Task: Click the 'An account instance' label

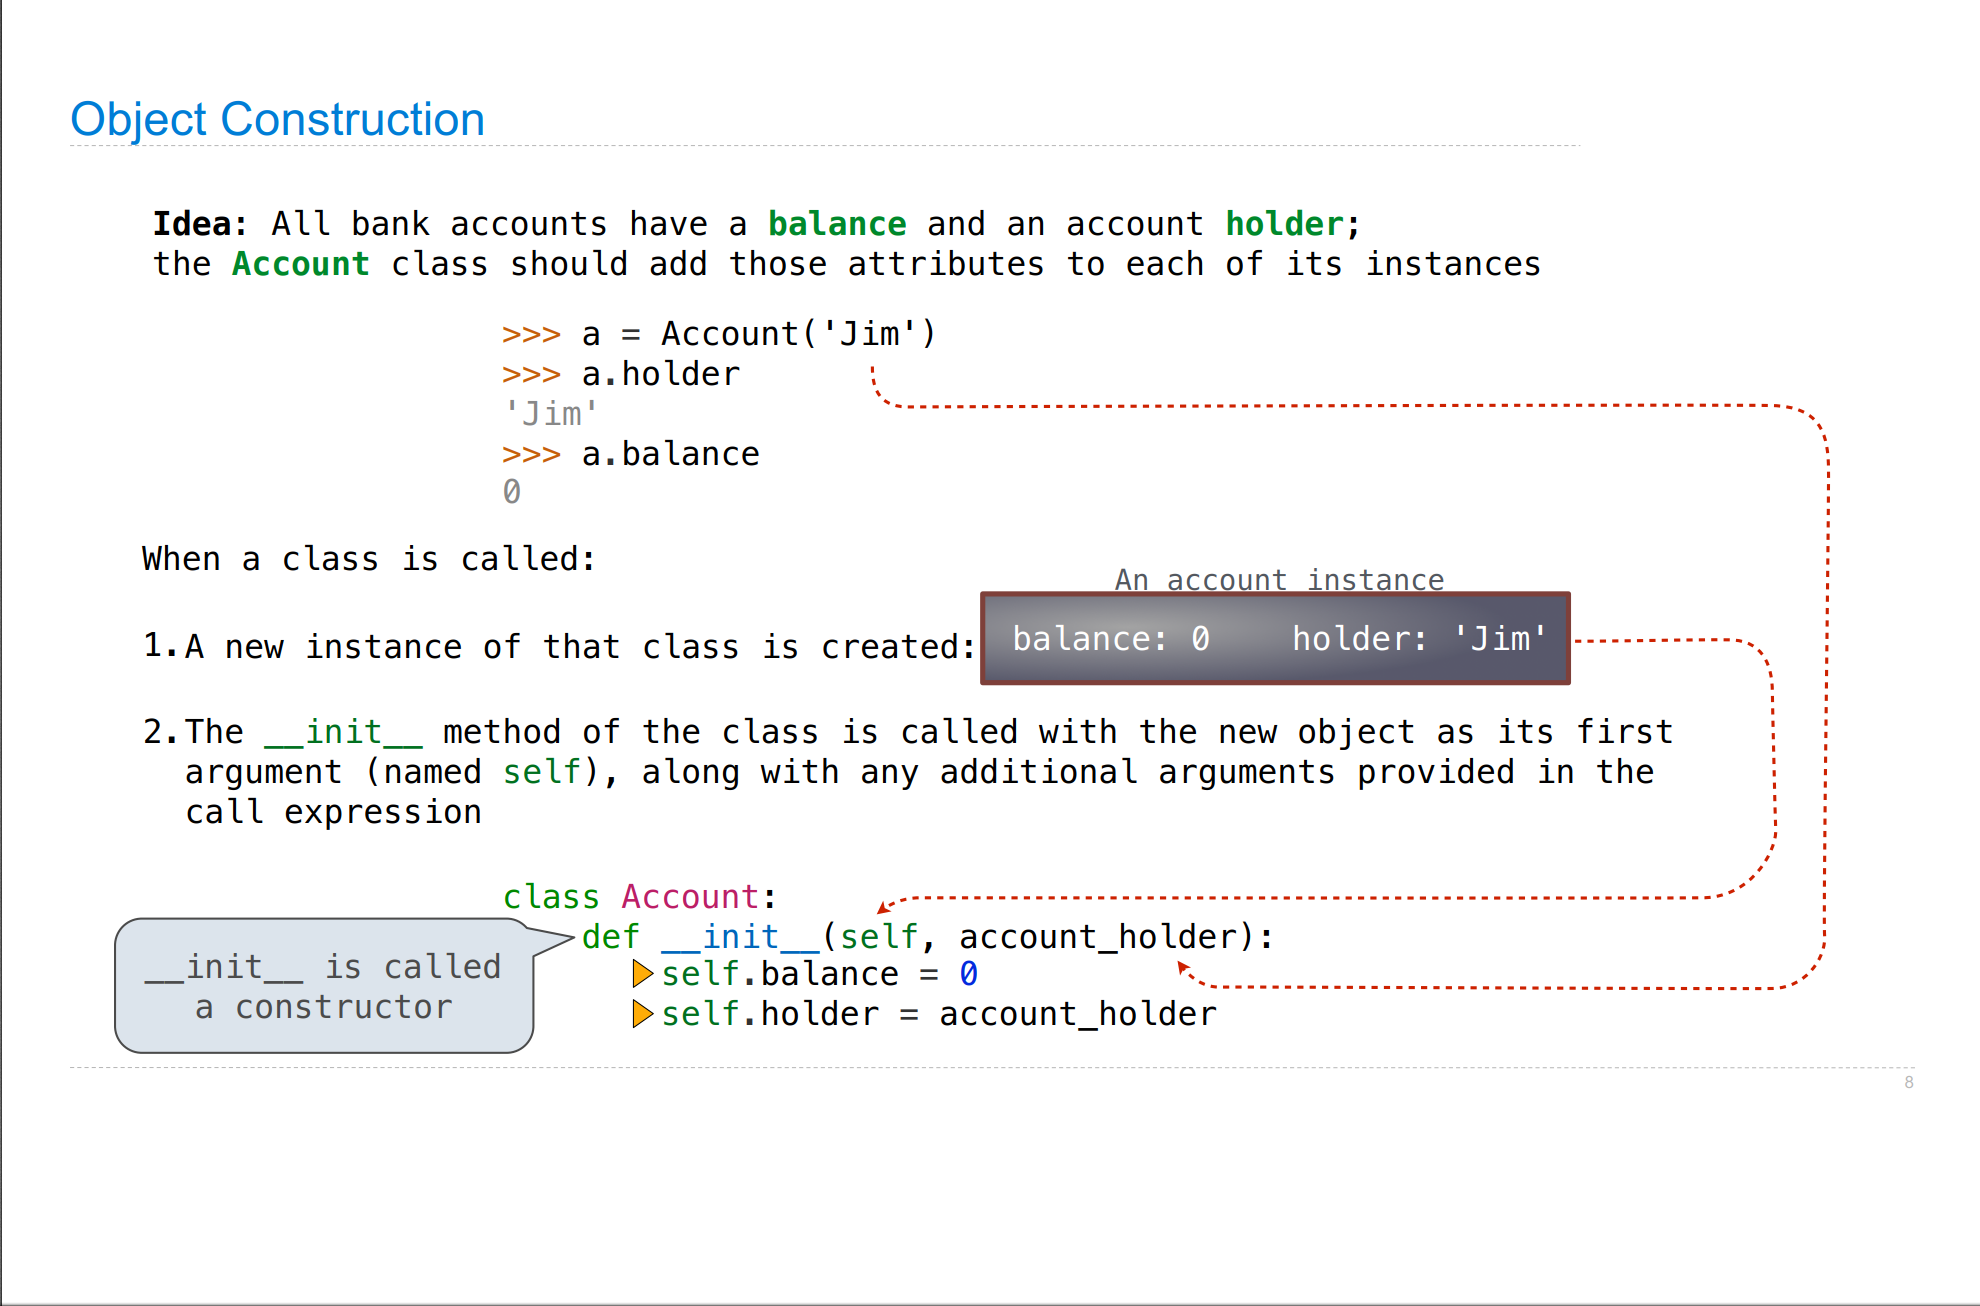Action: pyautogui.click(x=1279, y=579)
